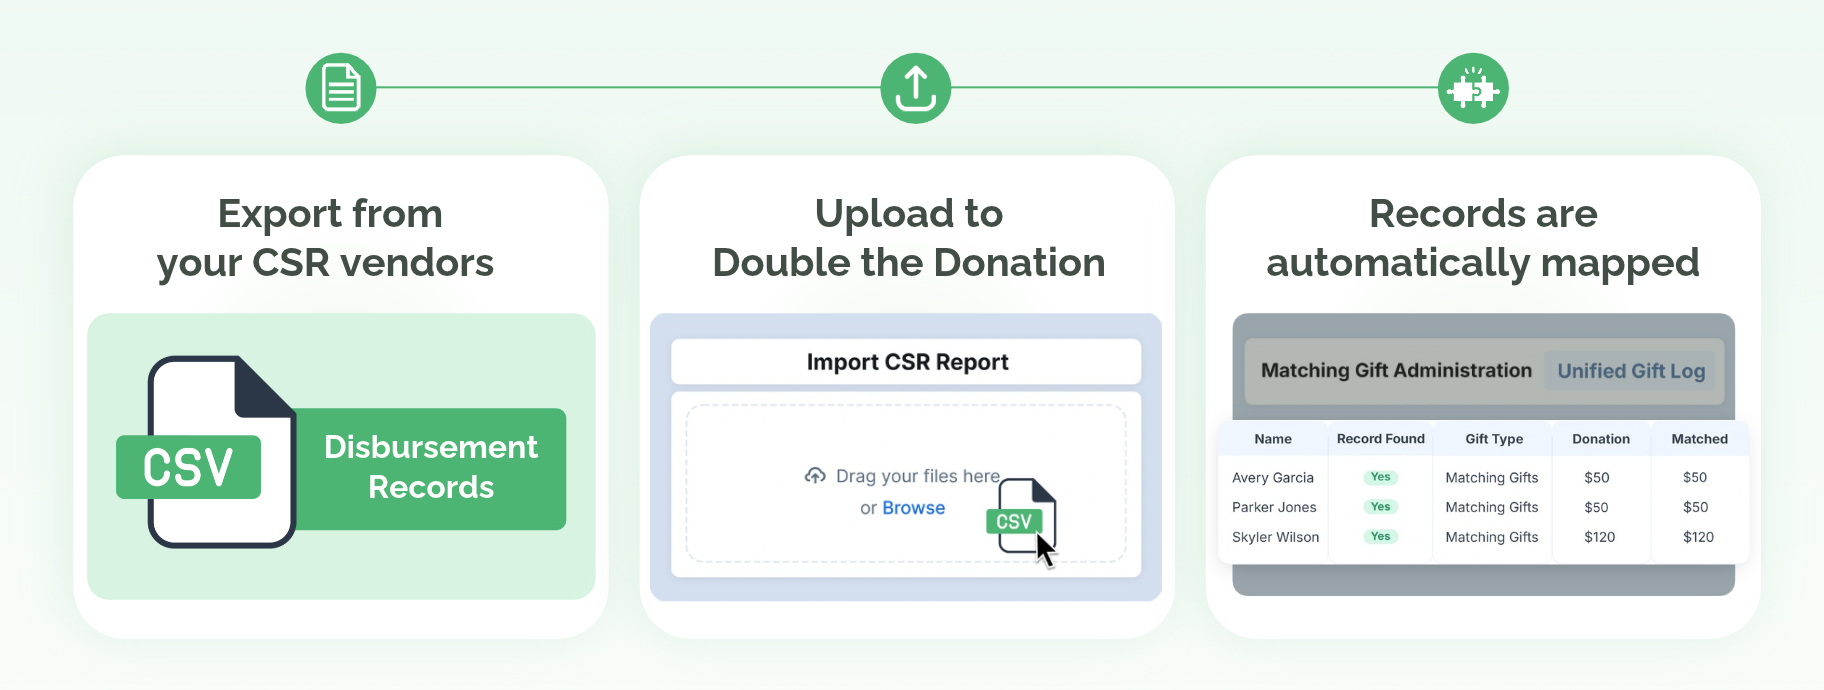
Task: Click Matching Gifts in Avery Garcia's row
Action: click(x=1491, y=478)
